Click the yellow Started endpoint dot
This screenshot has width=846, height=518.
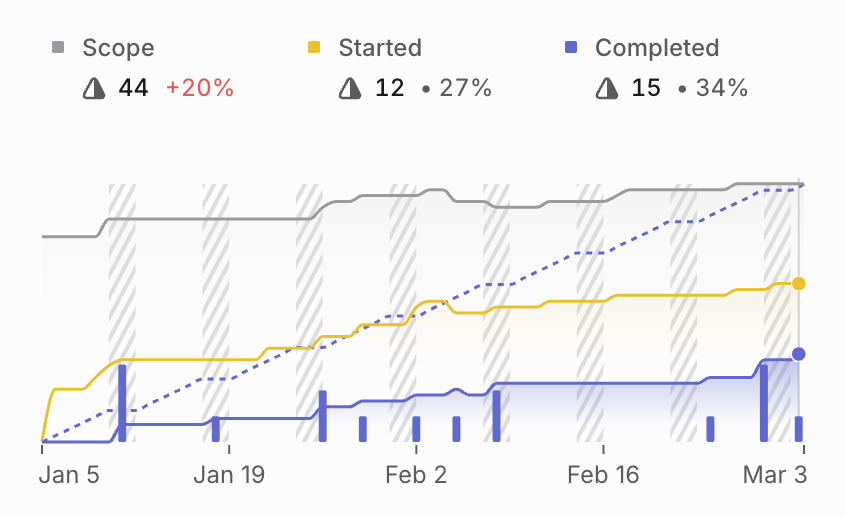coord(798,284)
